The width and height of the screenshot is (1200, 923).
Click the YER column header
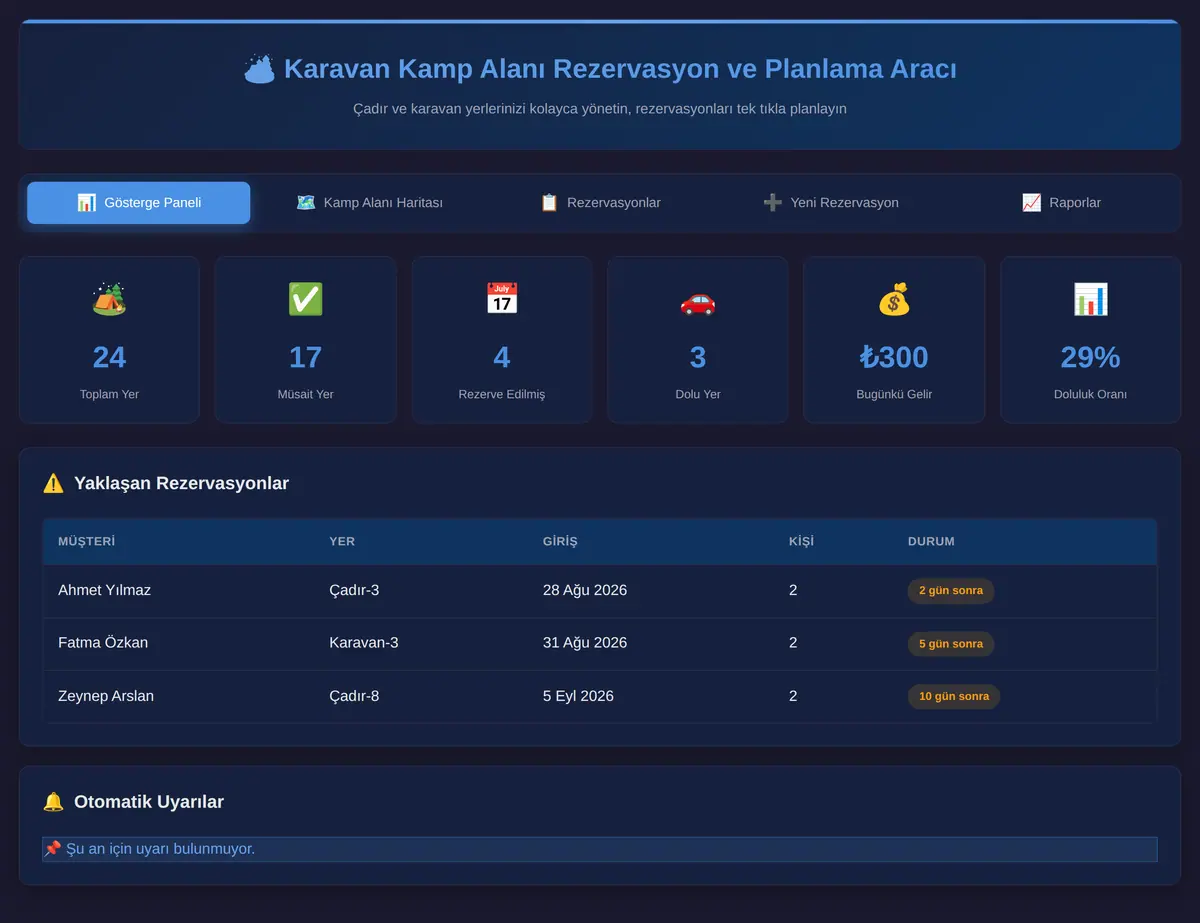pos(342,542)
